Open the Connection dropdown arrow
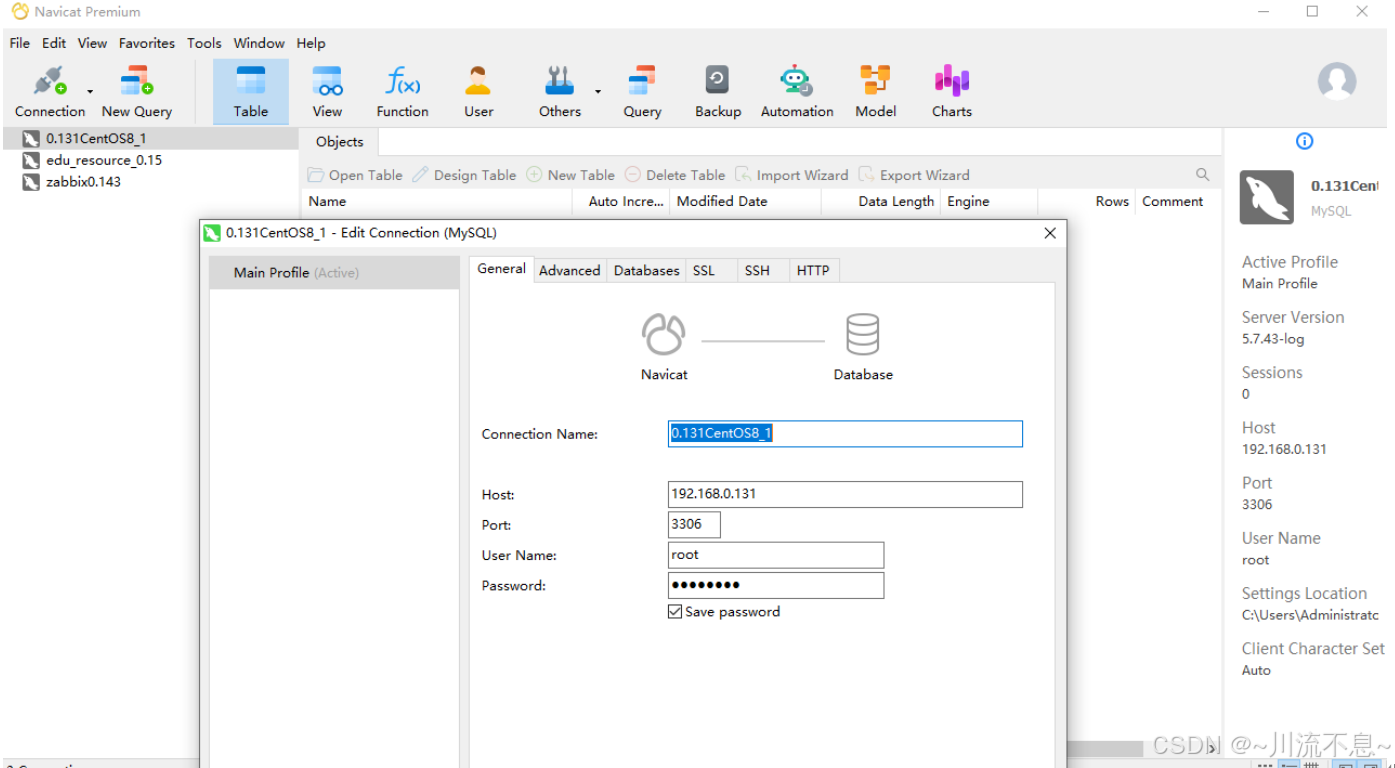This screenshot has width=1395, height=768. click(x=90, y=91)
